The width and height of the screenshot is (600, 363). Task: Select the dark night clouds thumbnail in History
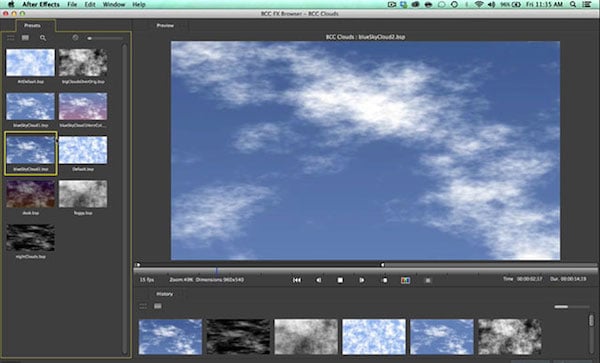238,337
